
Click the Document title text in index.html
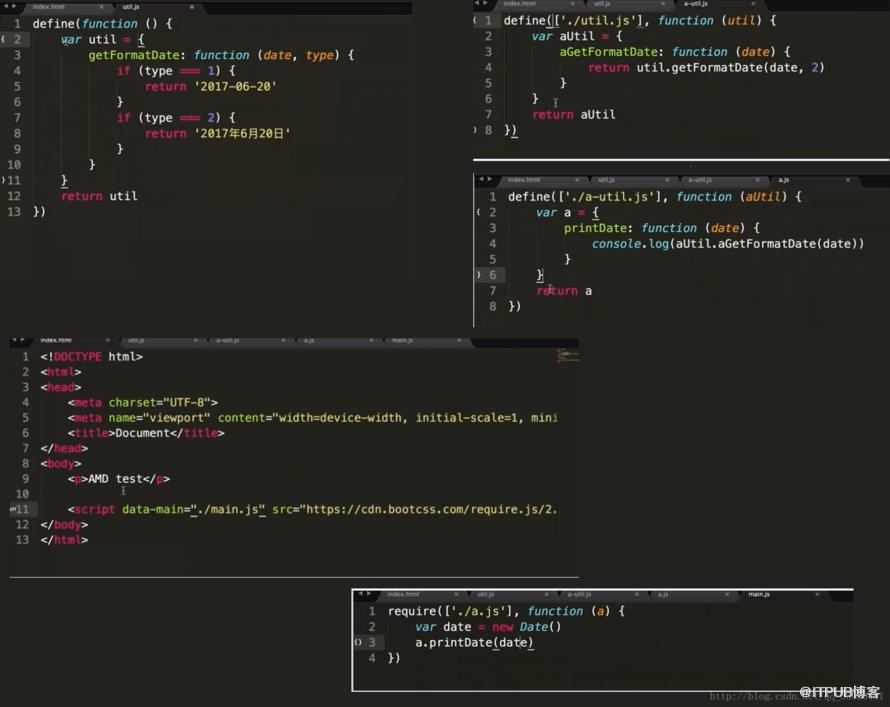[x=144, y=434]
